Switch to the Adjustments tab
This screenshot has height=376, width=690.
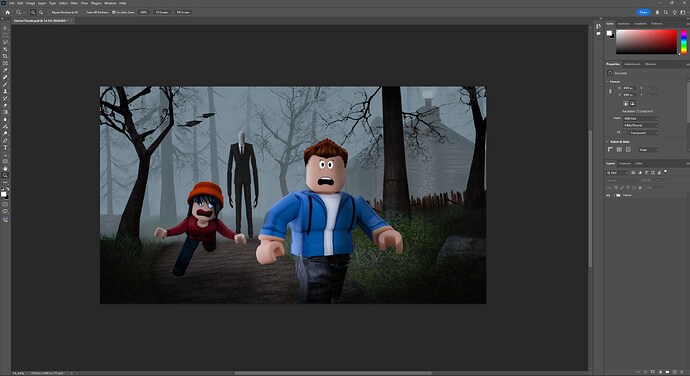tap(632, 64)
